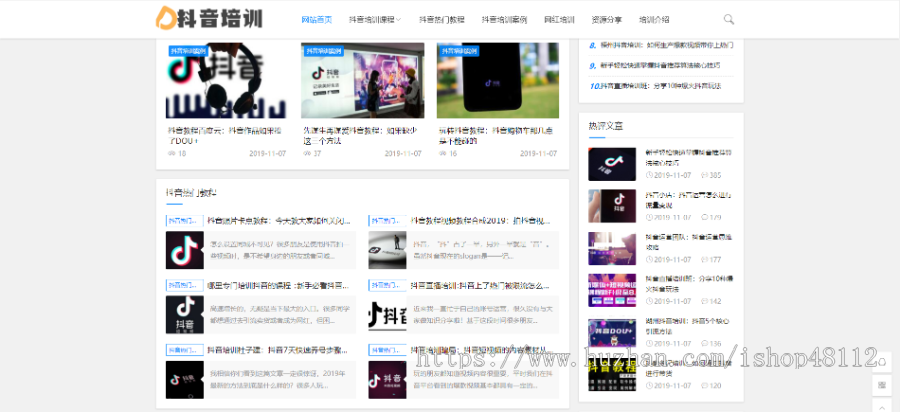Screen dimensions: 900x412
Task: Open the figure-on-TikTok-logo thumbnail of 2019 tutorial
Action: pos(387,250)
